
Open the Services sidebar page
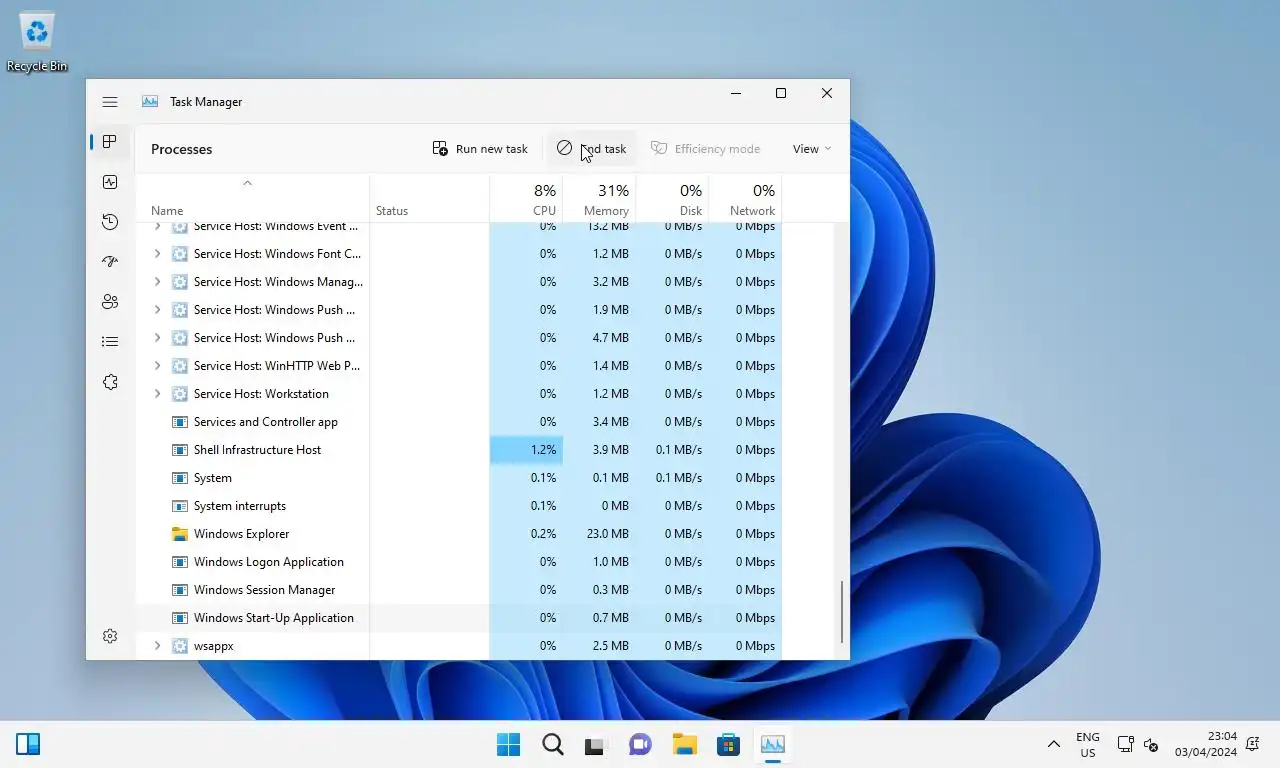pyautogui.click(x=110, y=382)
